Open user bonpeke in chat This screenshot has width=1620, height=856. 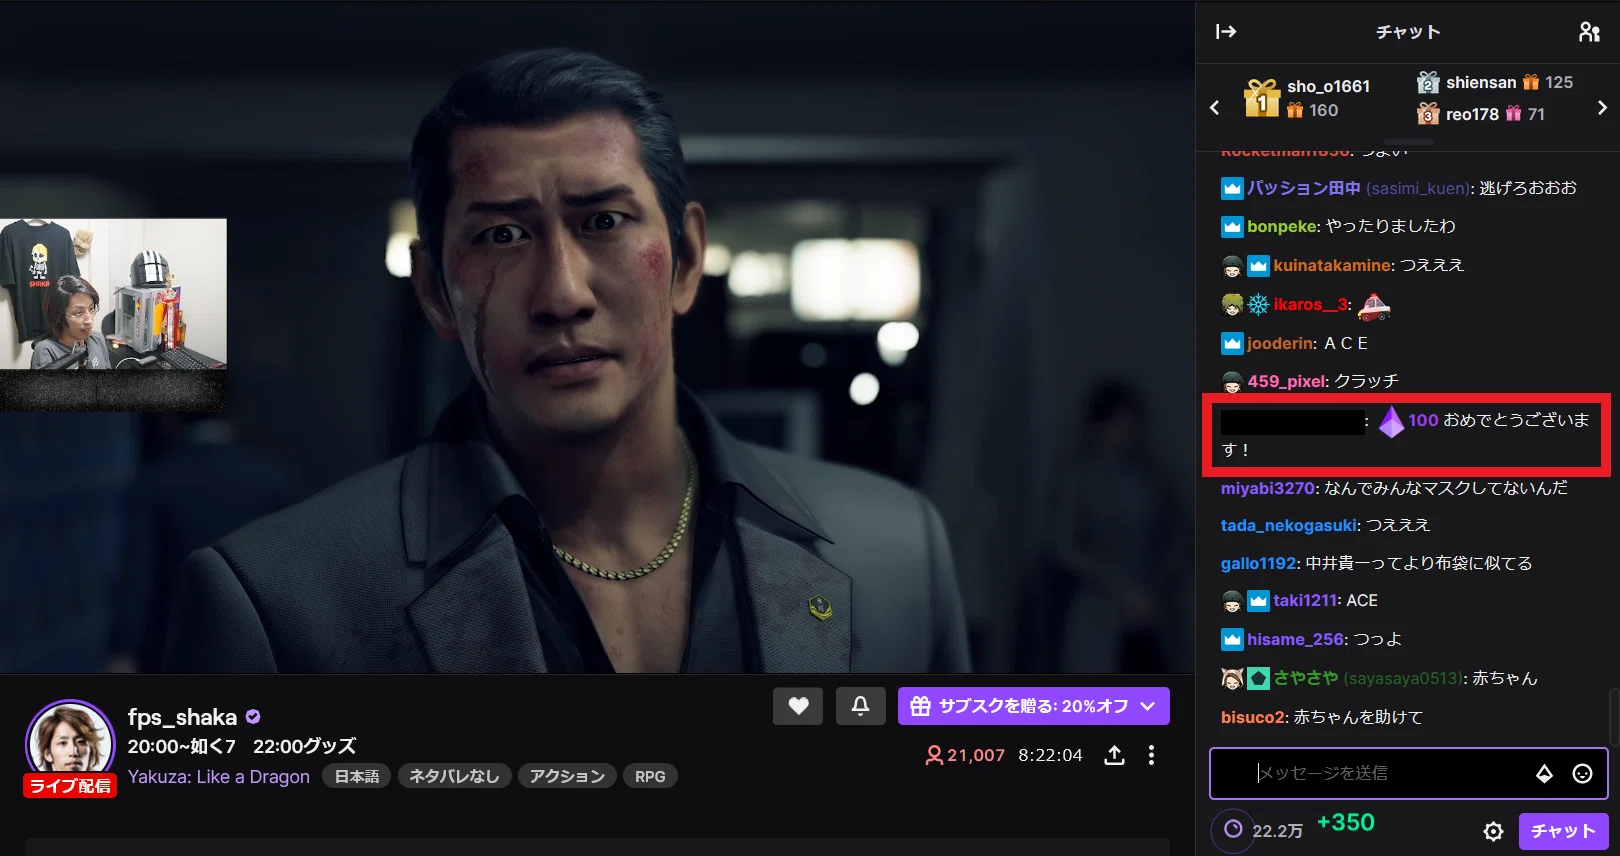[1283, 226]
